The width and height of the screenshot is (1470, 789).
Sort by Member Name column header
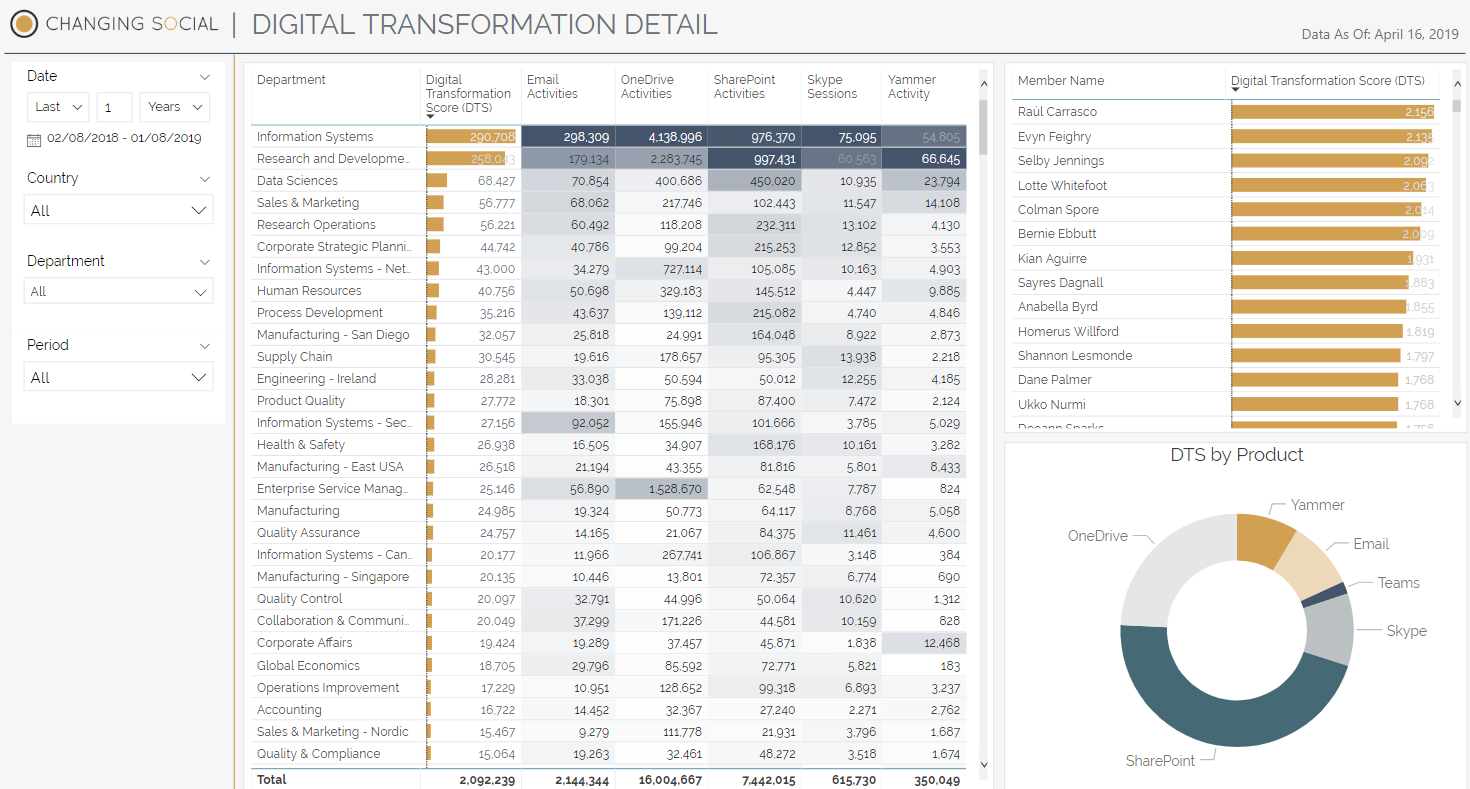click(1061, 81)
